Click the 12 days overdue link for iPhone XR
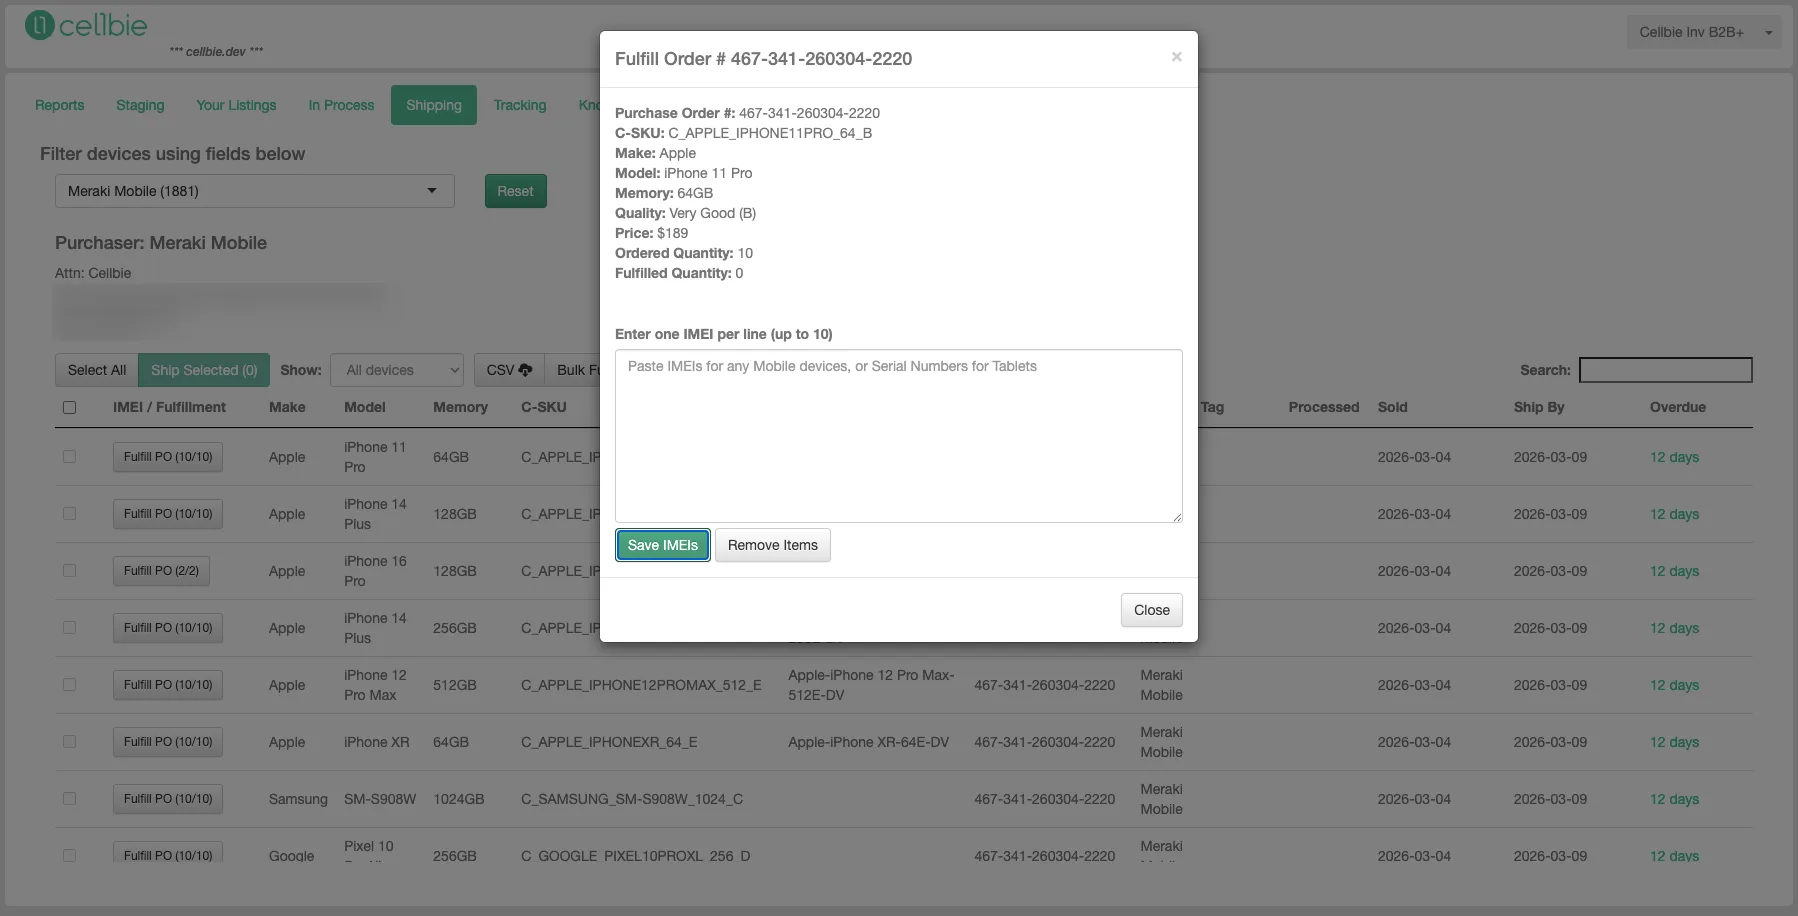 tap(1674, 742)
